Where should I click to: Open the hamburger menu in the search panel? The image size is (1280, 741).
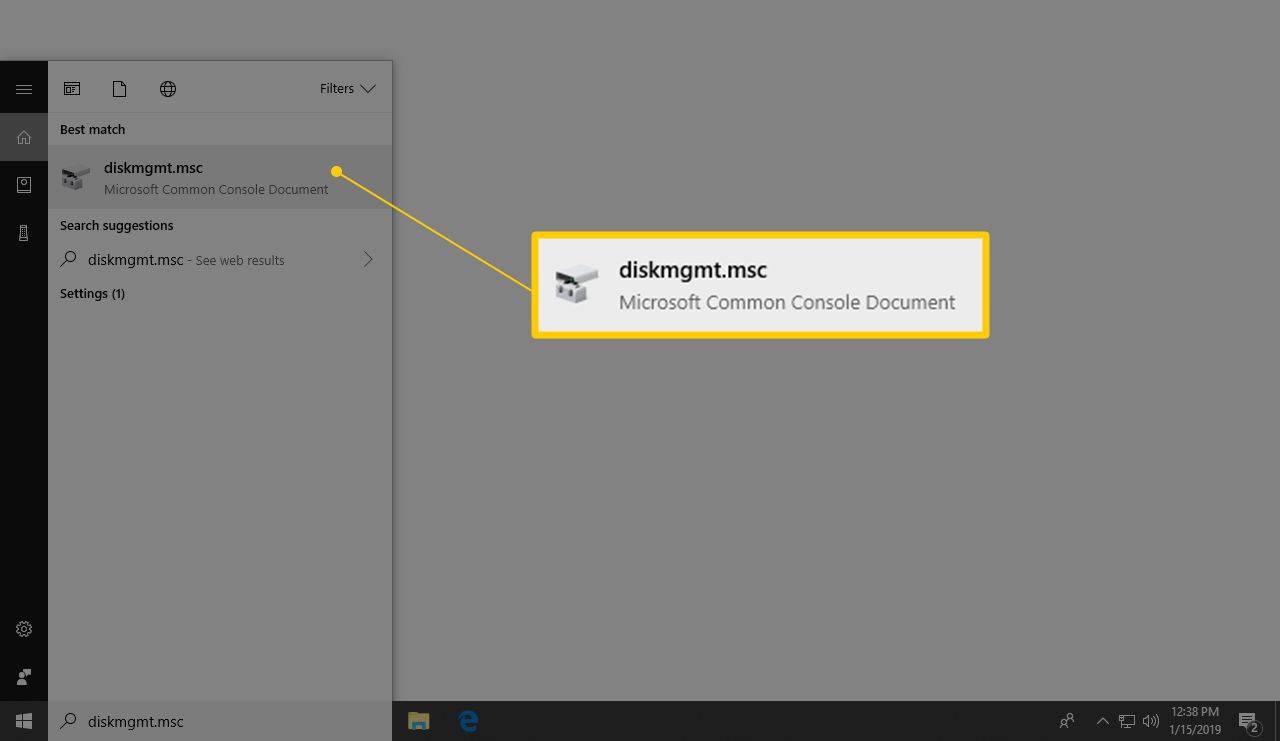24,89
